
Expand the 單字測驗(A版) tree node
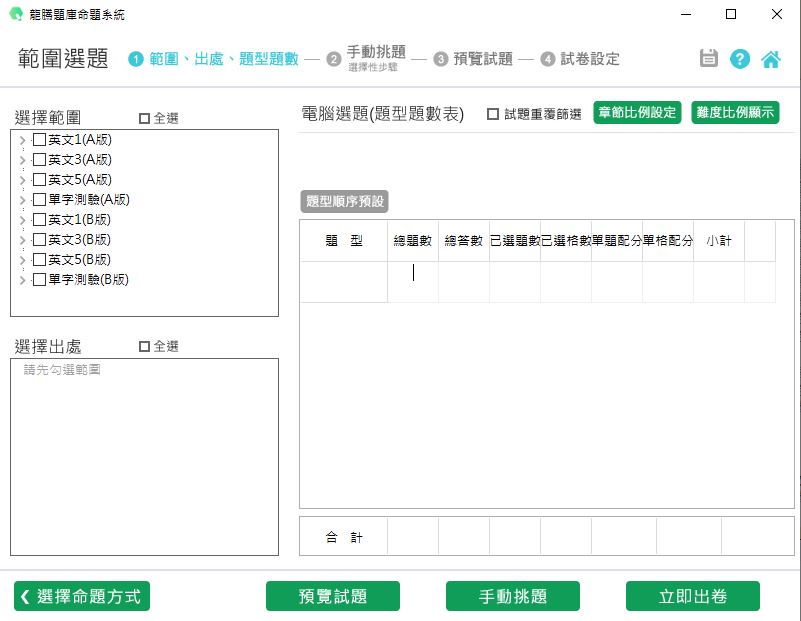click(23, 200)
